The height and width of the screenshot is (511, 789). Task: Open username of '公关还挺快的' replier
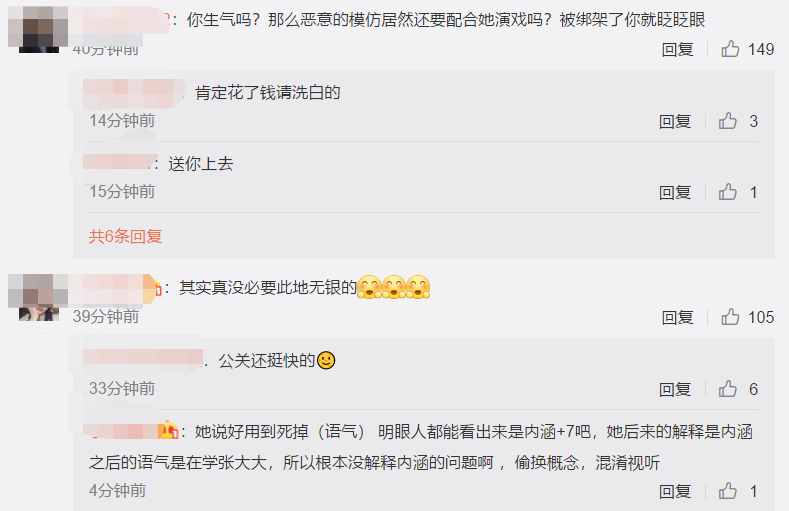(x=143, y=360)
